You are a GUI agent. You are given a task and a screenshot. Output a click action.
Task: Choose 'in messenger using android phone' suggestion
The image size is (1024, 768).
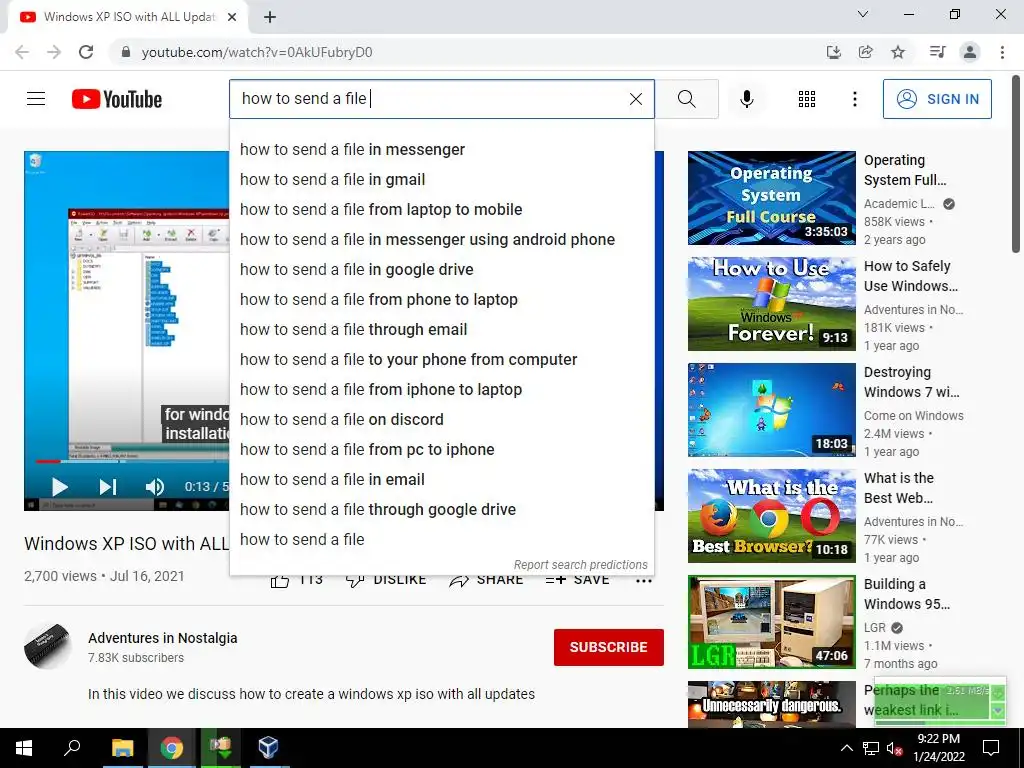(x=441, y=240)
